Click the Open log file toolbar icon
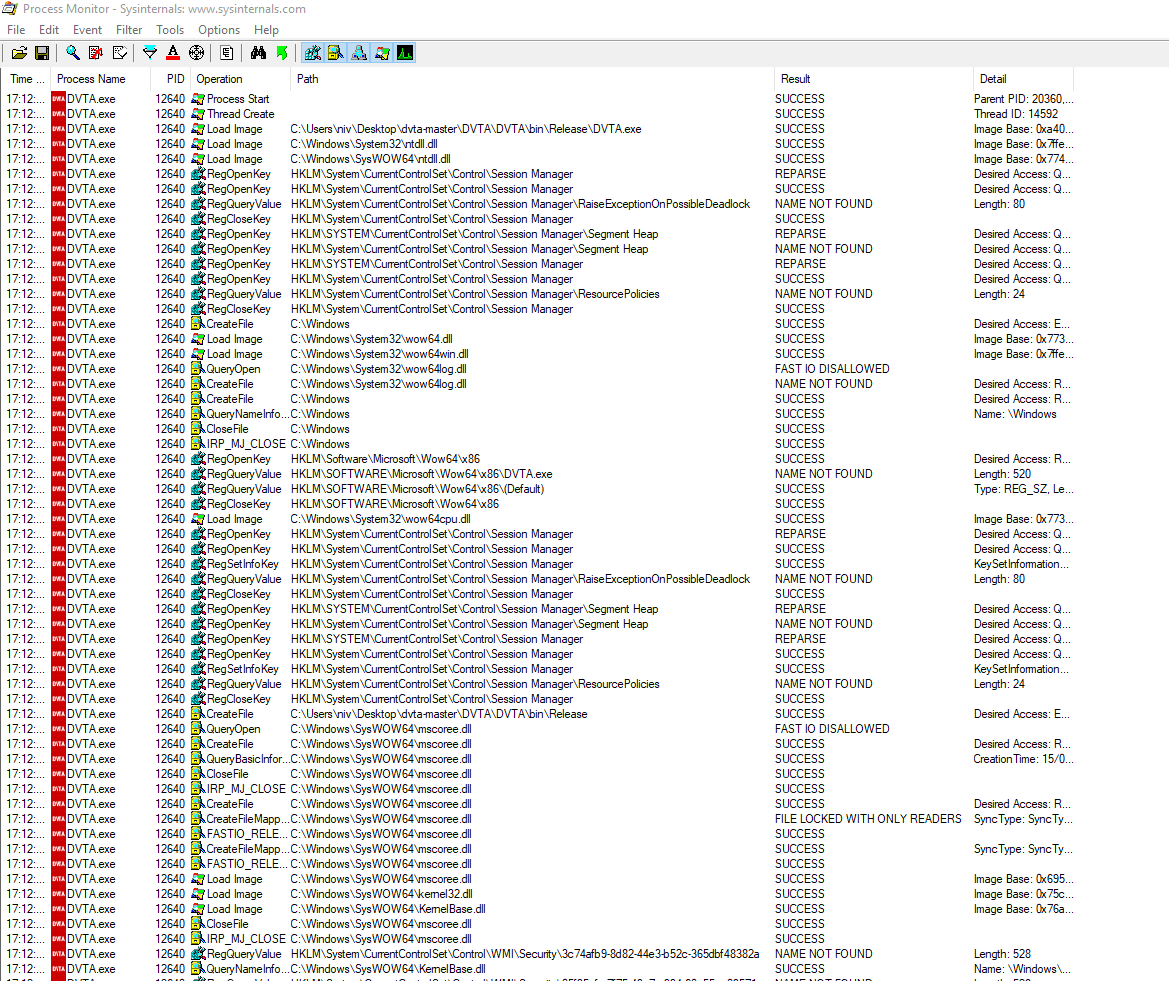Screen dimensions: 1169x981 (19, 53)
